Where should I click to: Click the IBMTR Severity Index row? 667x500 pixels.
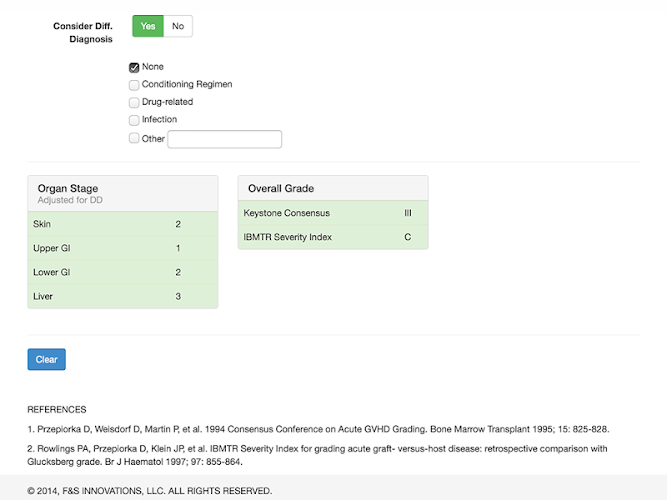(332, 237)
